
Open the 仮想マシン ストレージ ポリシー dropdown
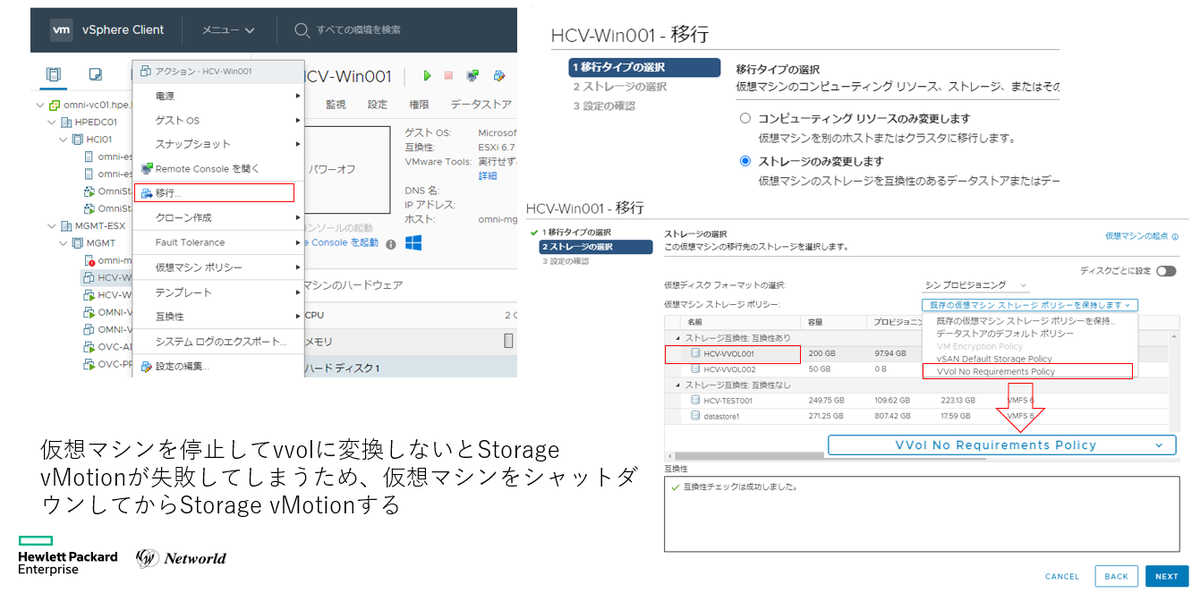tap(1028, 304)
